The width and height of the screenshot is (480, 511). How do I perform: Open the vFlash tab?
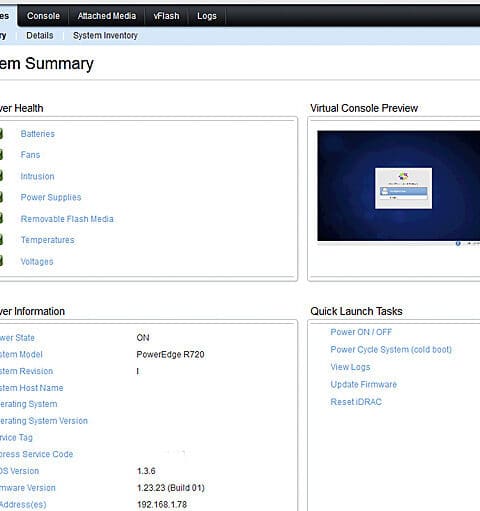click(166, 16)
